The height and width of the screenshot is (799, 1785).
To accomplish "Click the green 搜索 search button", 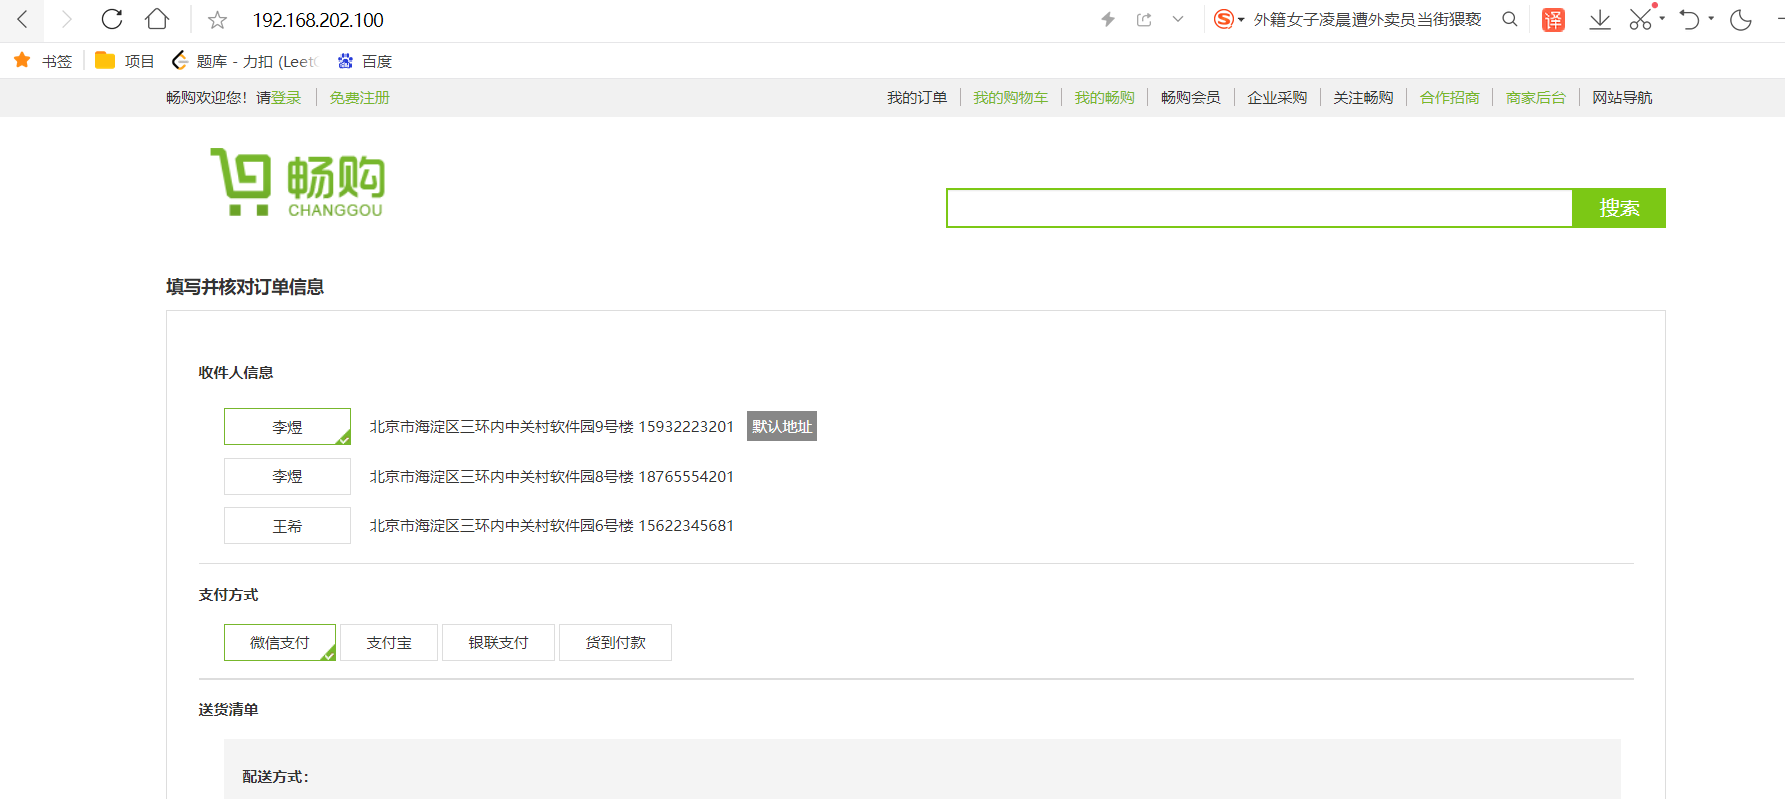I will (x=1619, y=208).
